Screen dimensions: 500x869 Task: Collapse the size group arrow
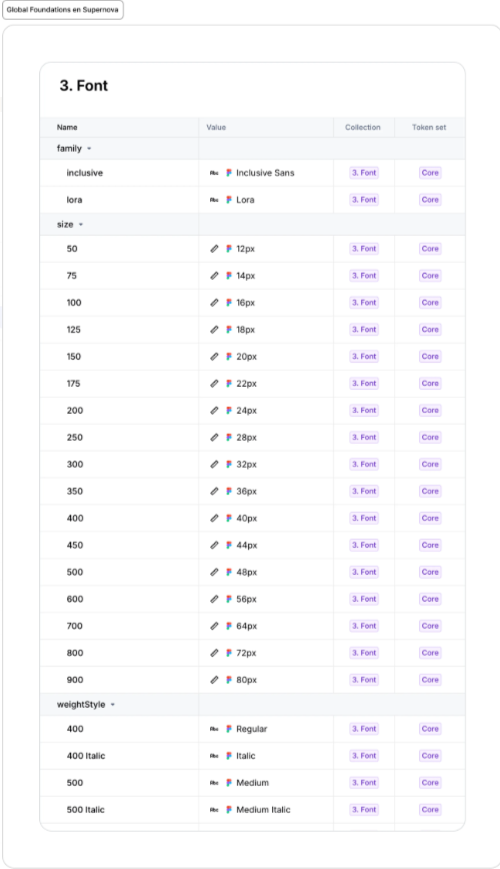click(81, 224)
